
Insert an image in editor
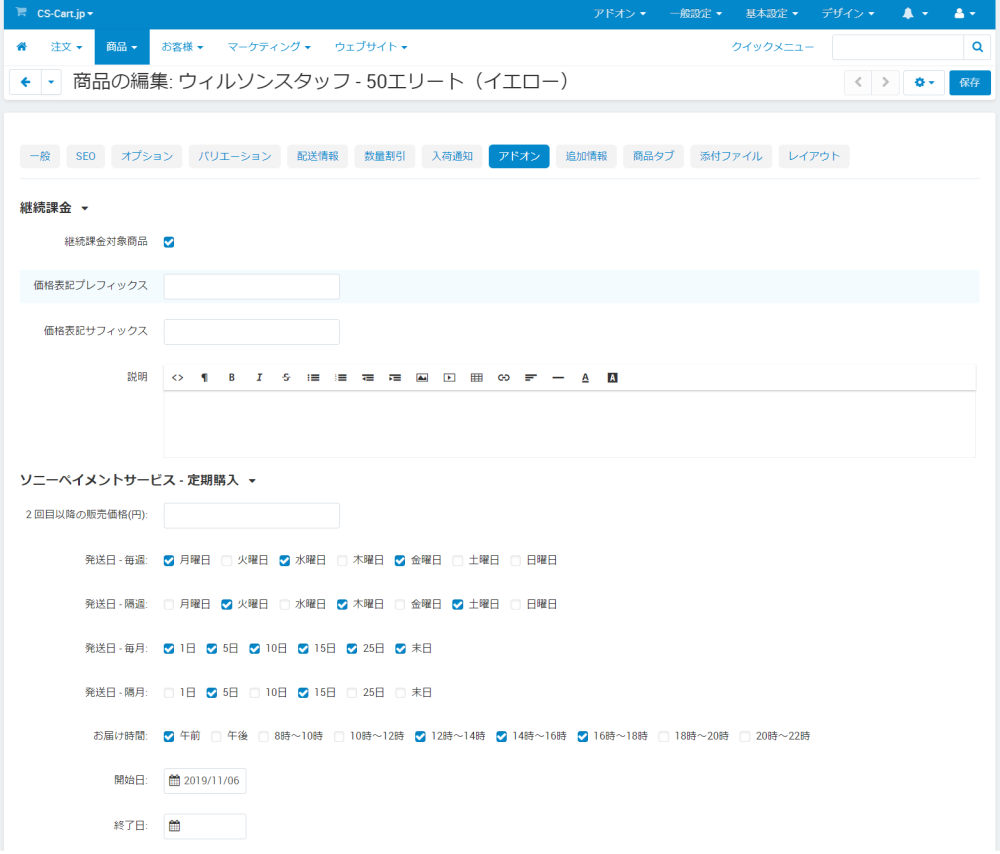[422, 378]
